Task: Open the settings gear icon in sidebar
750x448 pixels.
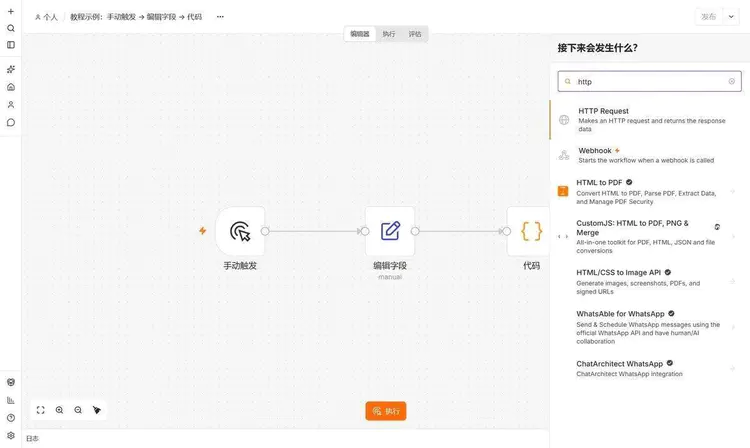Action: [11, 436]
